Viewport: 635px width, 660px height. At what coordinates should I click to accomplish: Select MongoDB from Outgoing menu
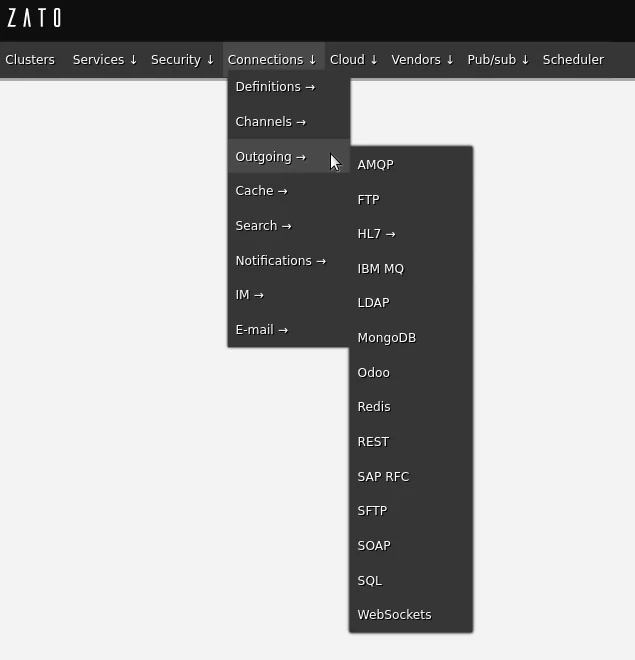386,338
